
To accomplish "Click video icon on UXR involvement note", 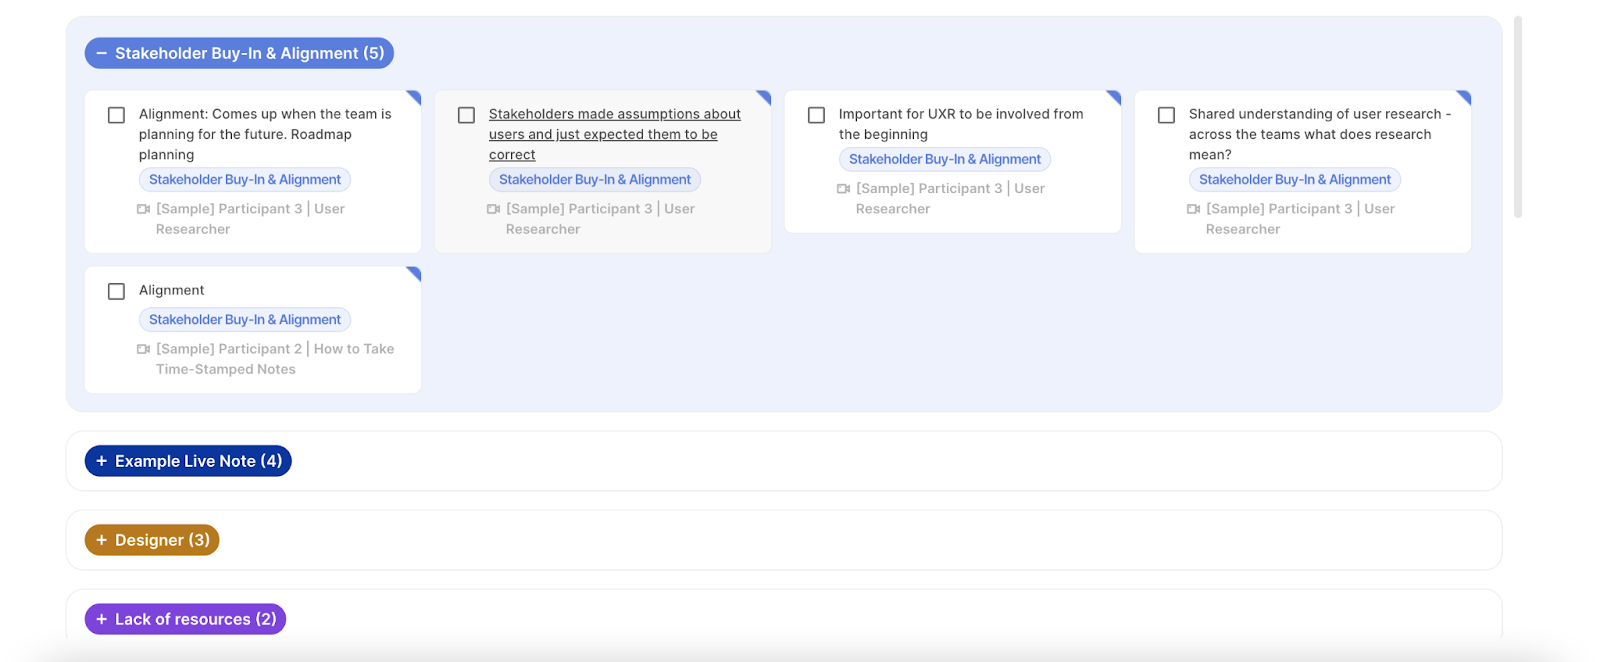I will click(843, 189).
